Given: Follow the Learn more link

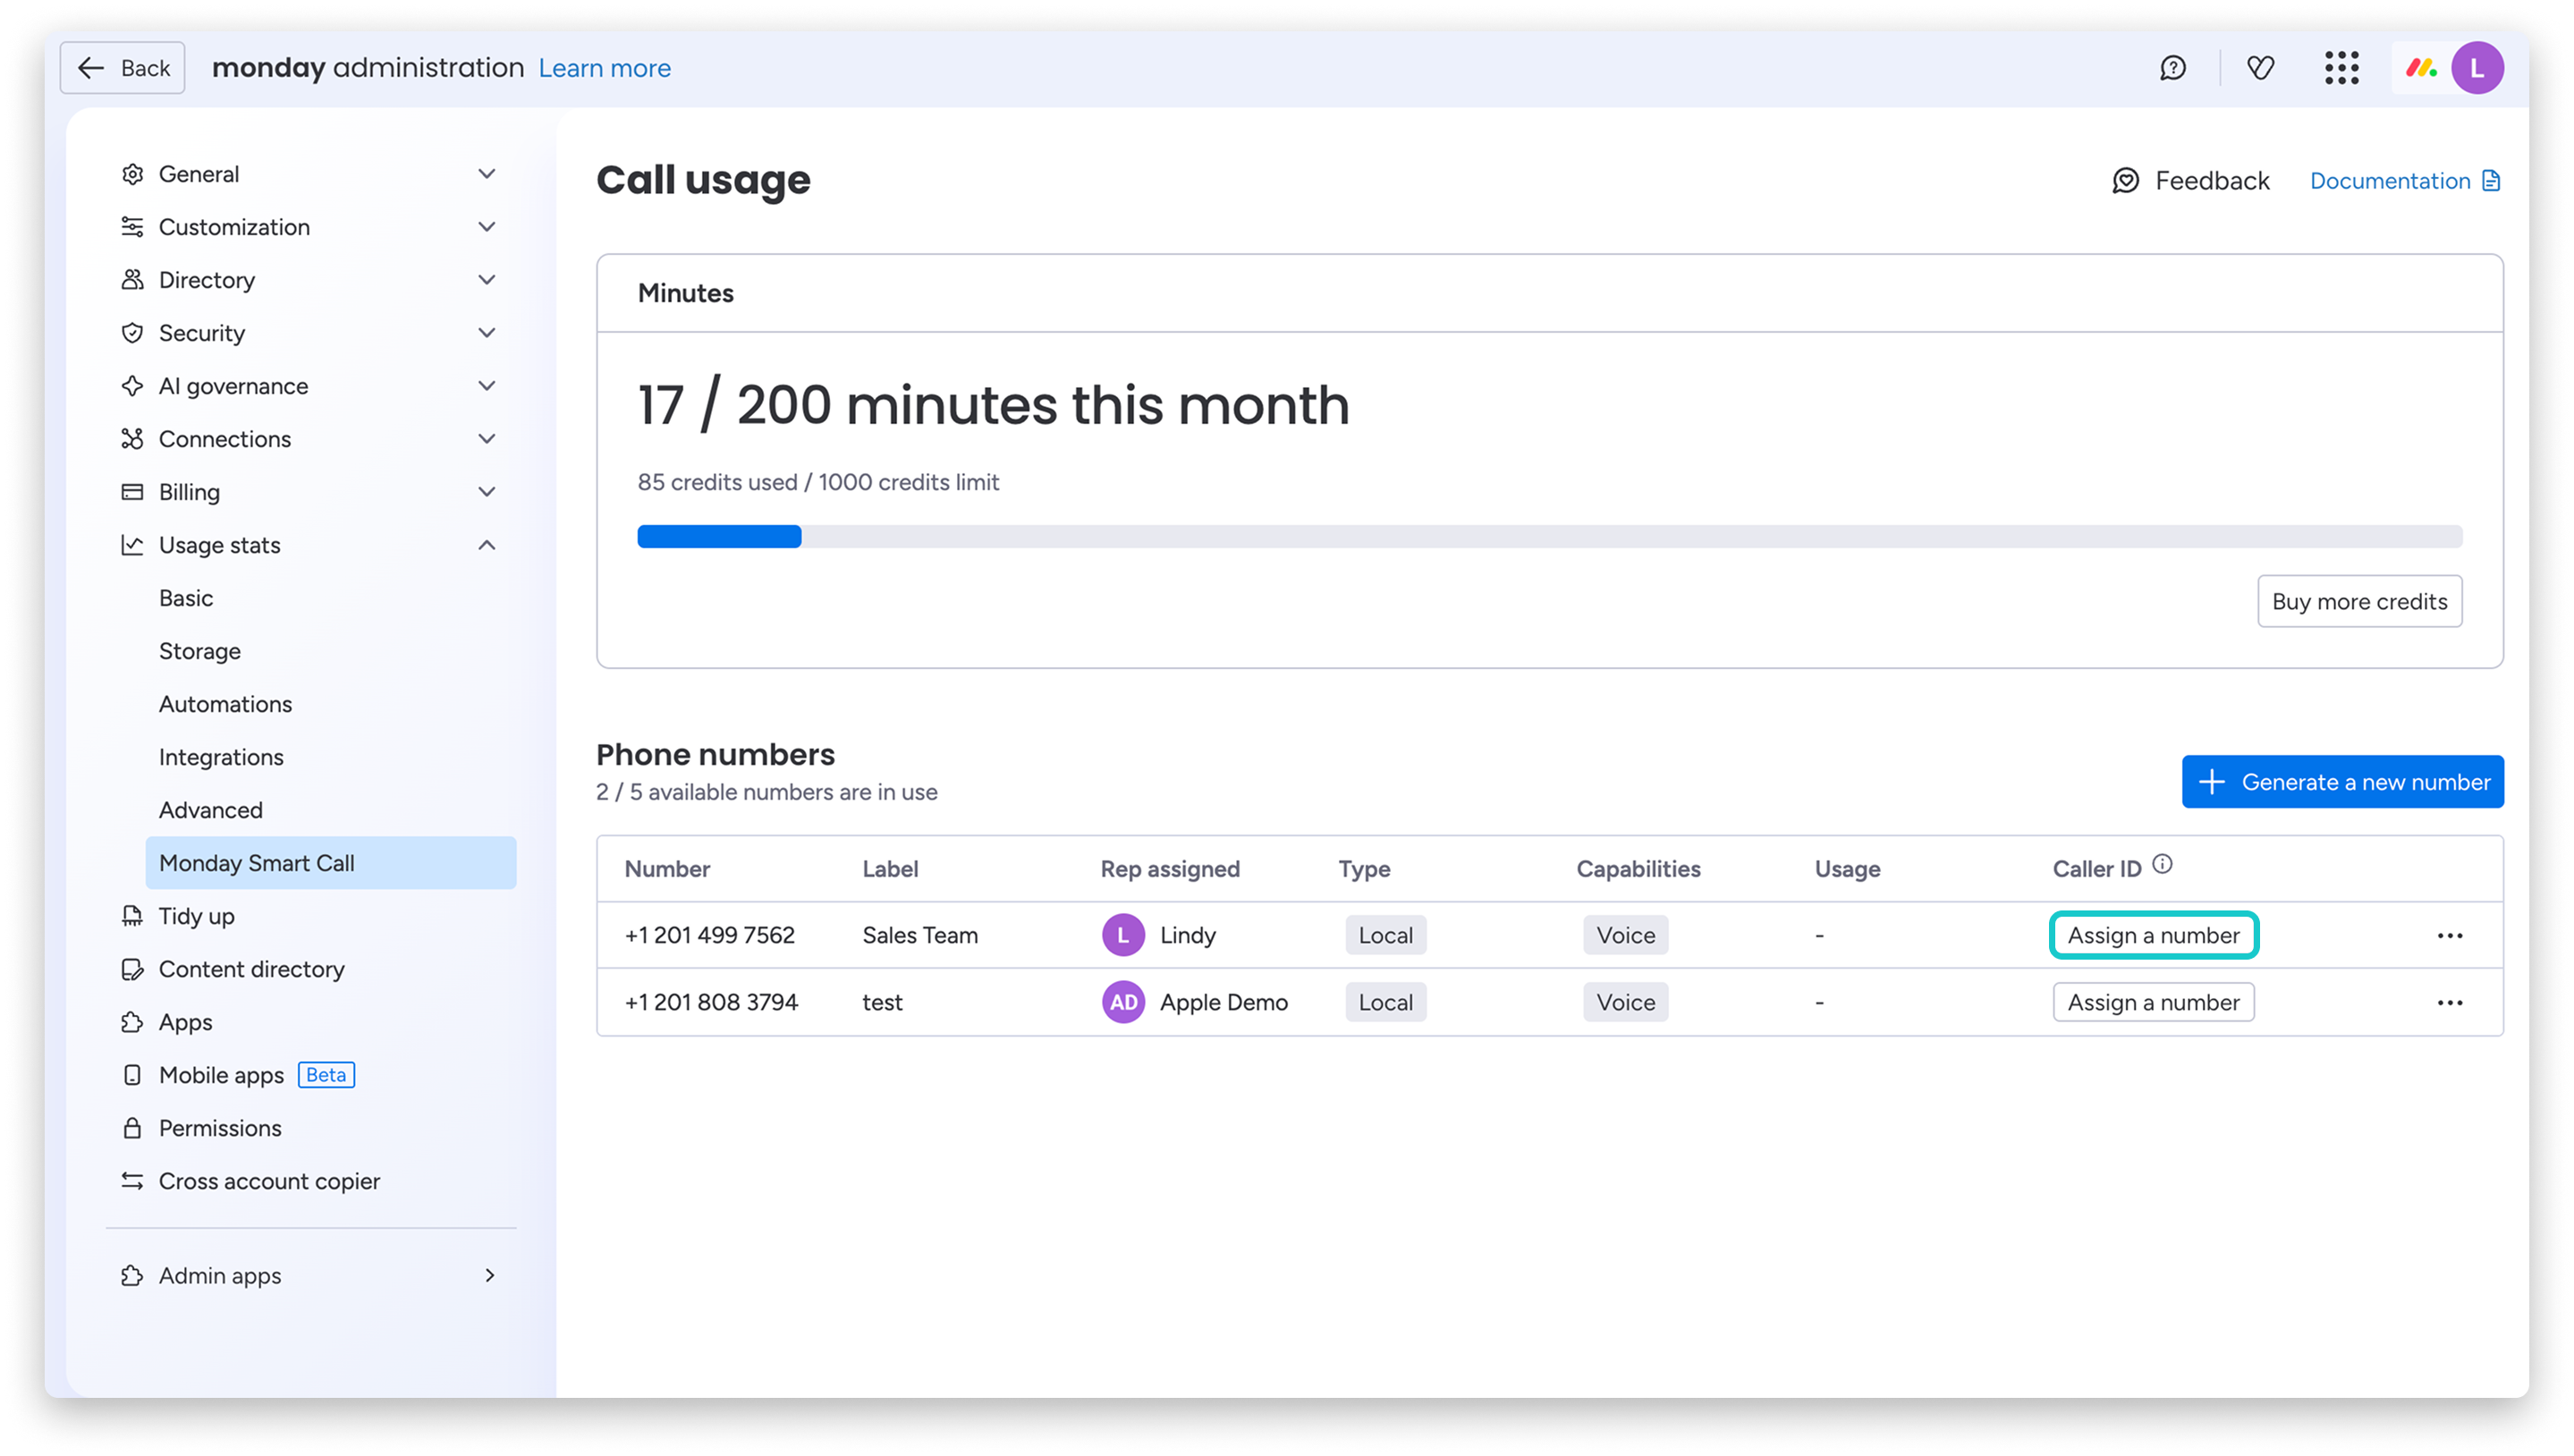Looking at the screenshot, I should point(604,68).
